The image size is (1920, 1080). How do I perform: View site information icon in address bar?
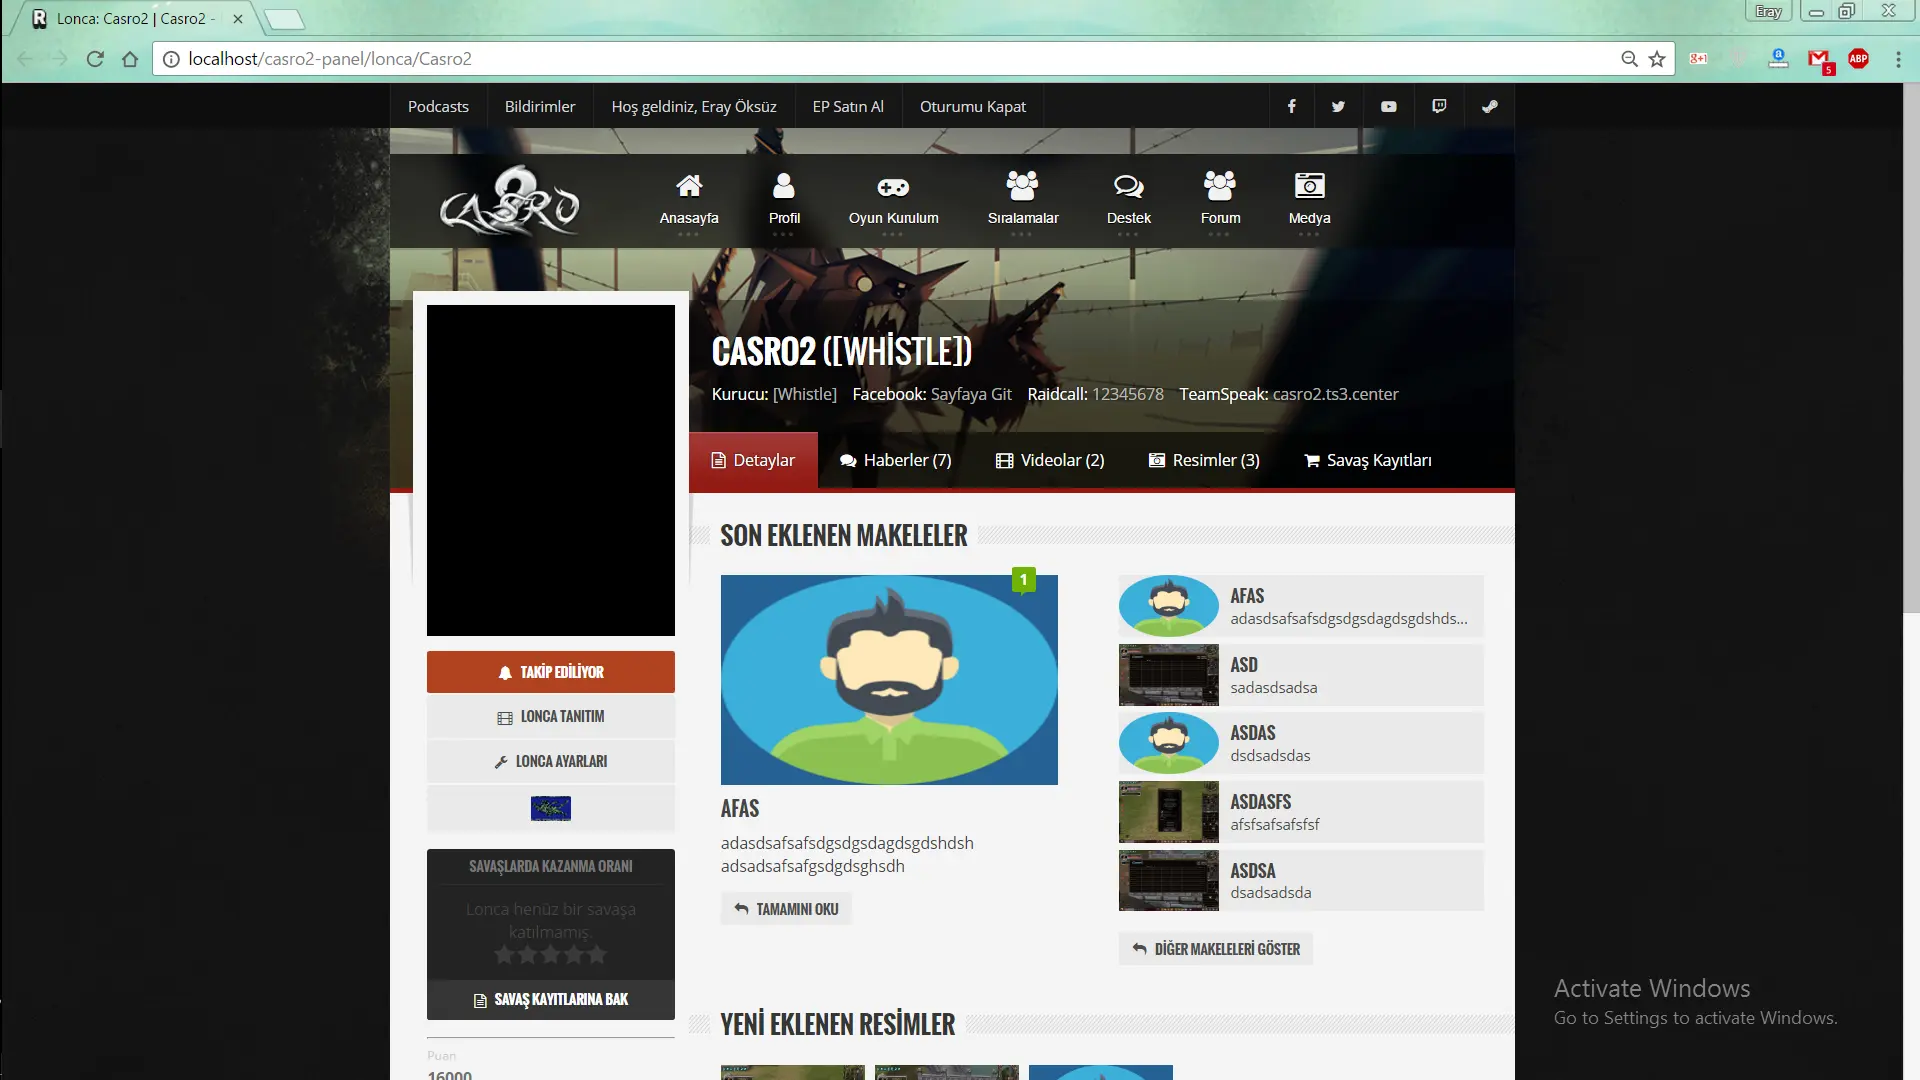pyautogui.click(x=171, y=59)
